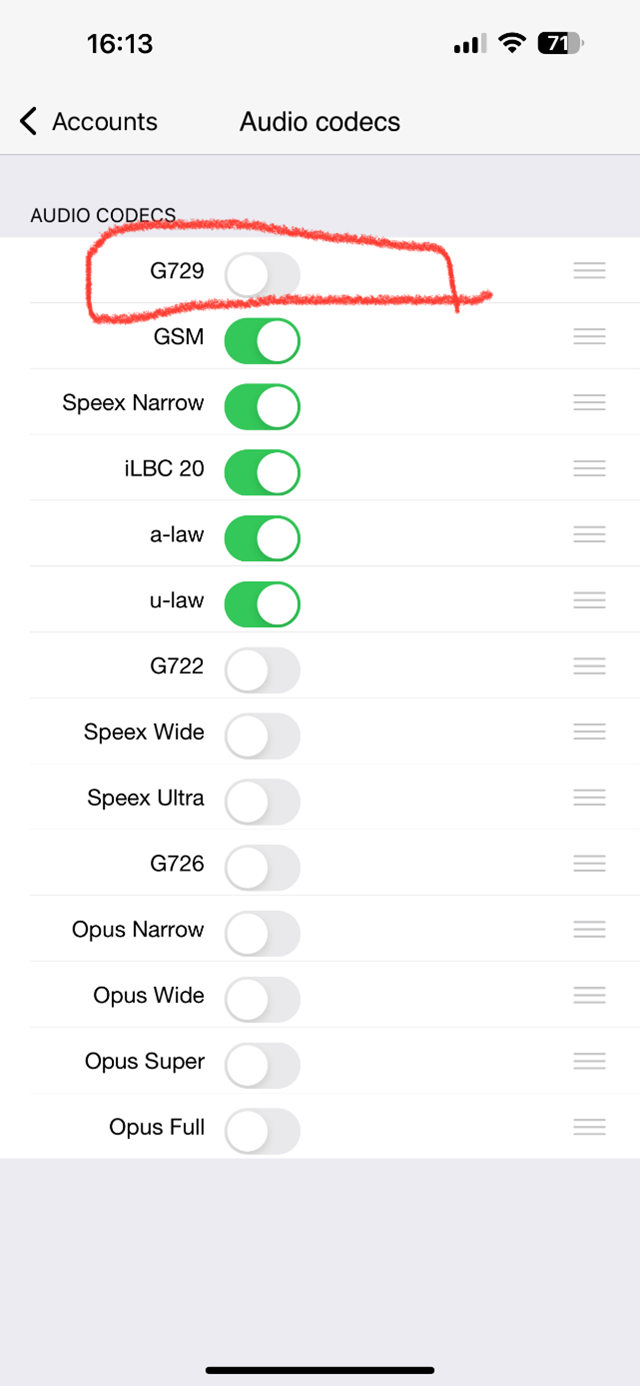Tap the reorder handle for Speex Ultra
The image size is (640, 1386).
pos(589,798)
